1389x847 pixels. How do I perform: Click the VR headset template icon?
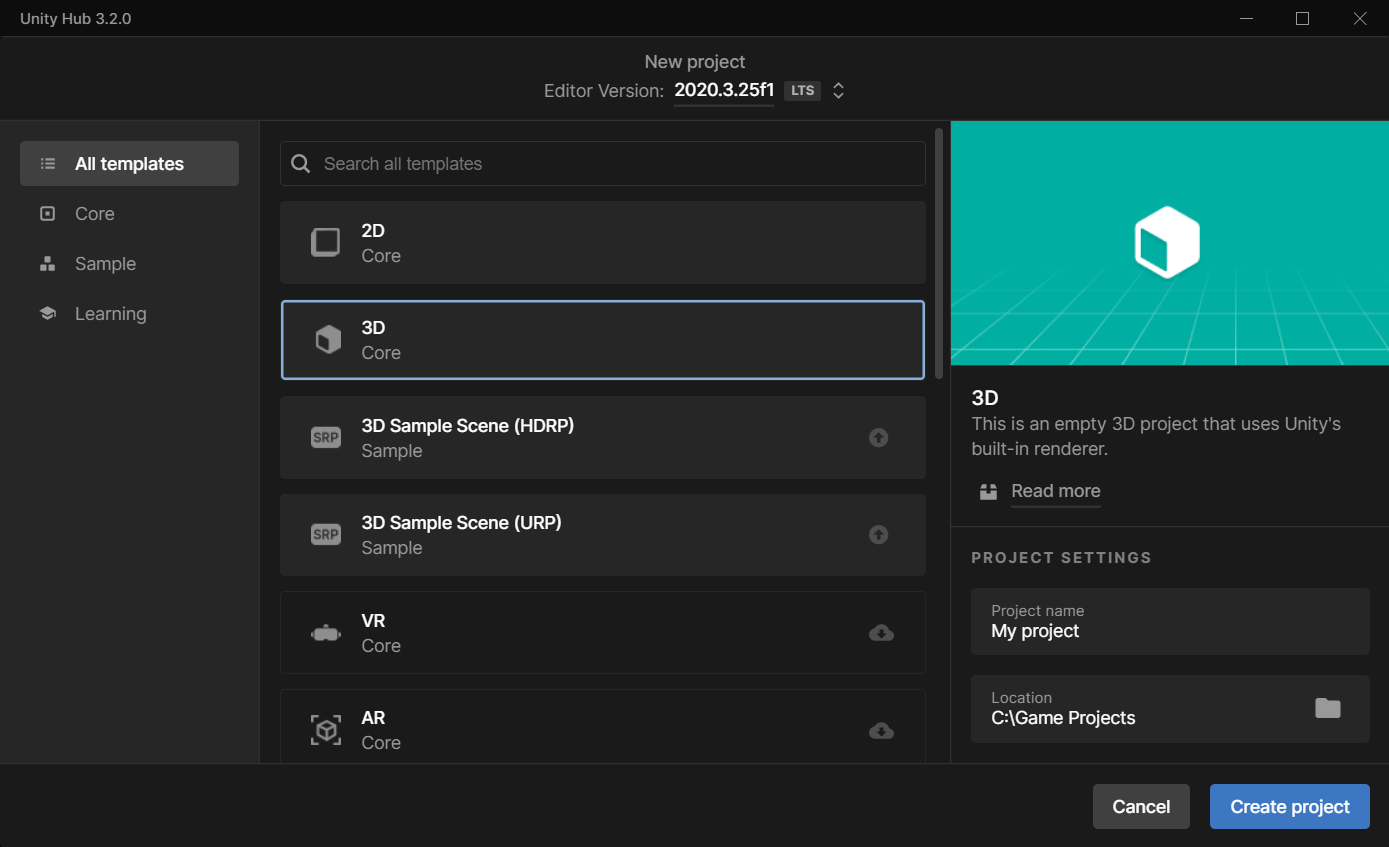pos(326,633)
